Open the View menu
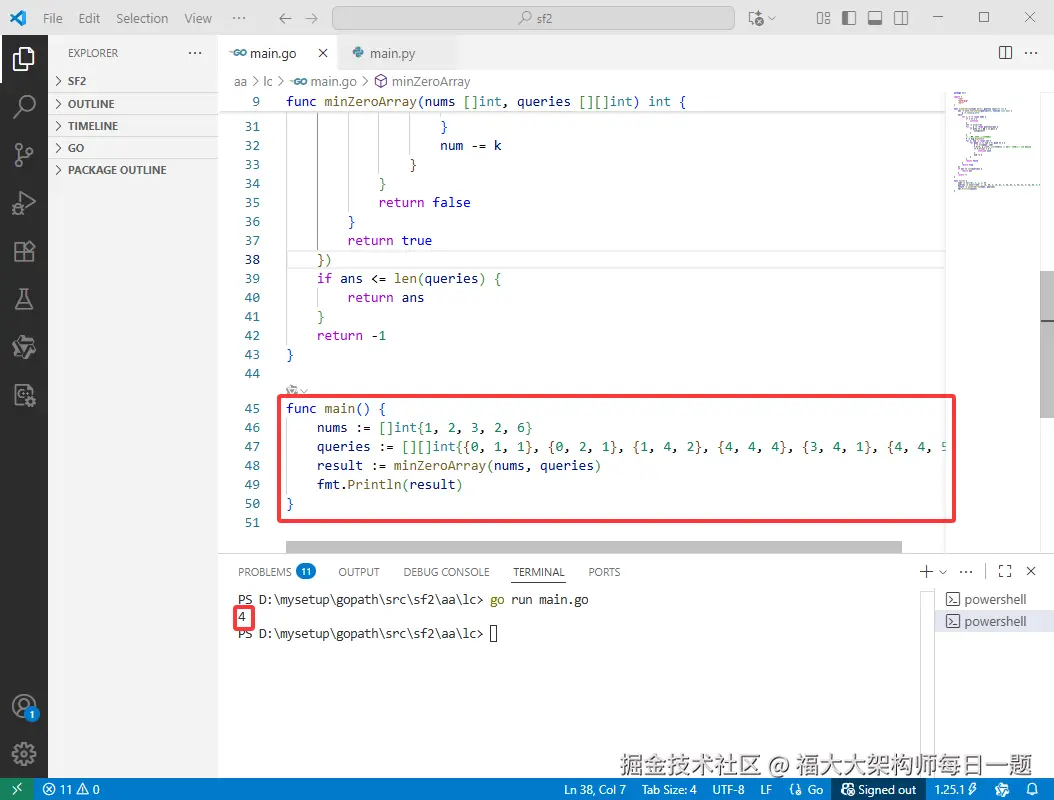 [198, 18]
